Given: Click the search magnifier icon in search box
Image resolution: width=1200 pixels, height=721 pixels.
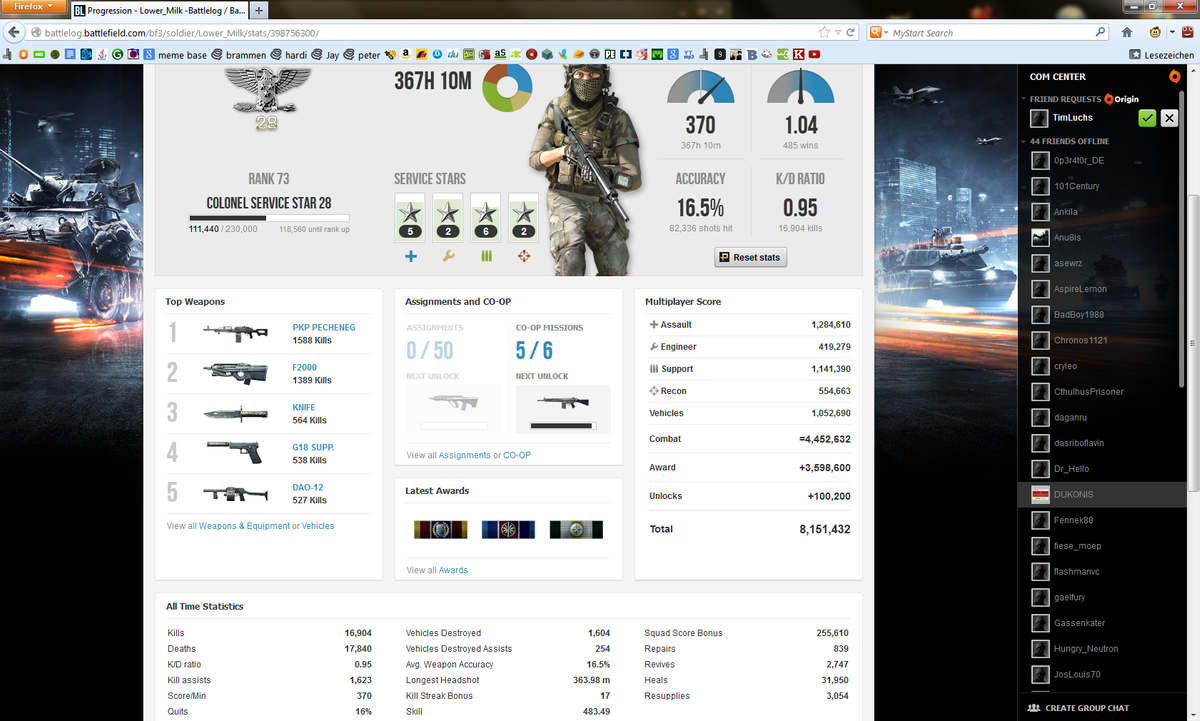Looking at the screenshot, I should pyautogui.click(x=1101, y=33).
